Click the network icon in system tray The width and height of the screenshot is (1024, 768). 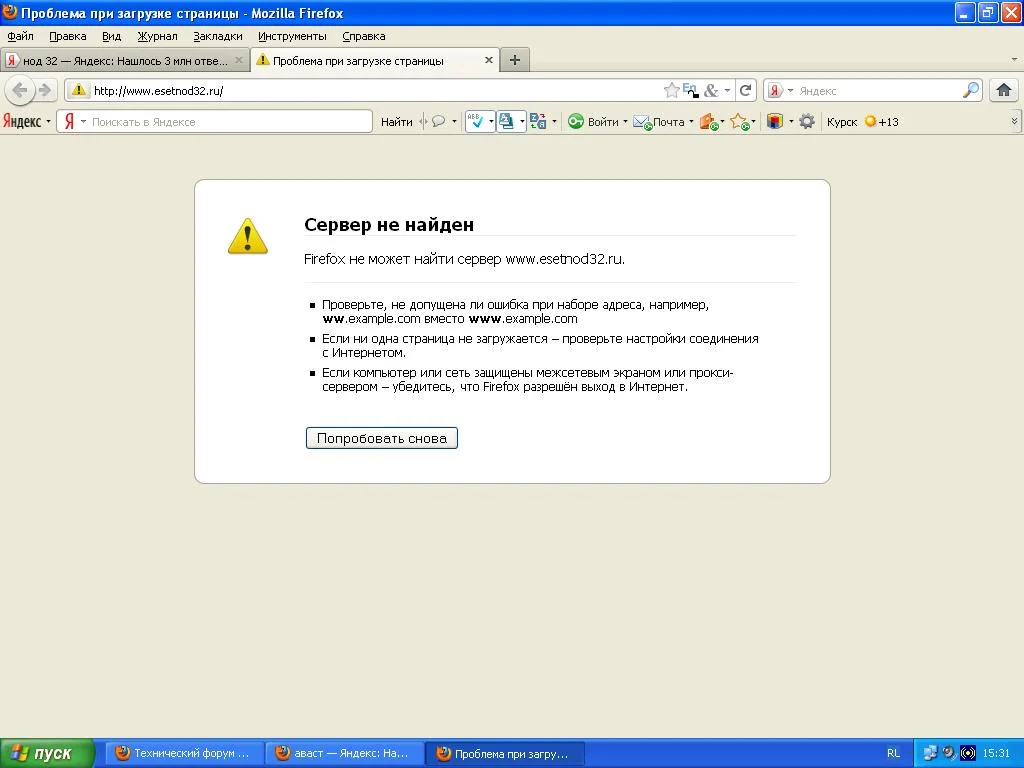coord(930,753)
